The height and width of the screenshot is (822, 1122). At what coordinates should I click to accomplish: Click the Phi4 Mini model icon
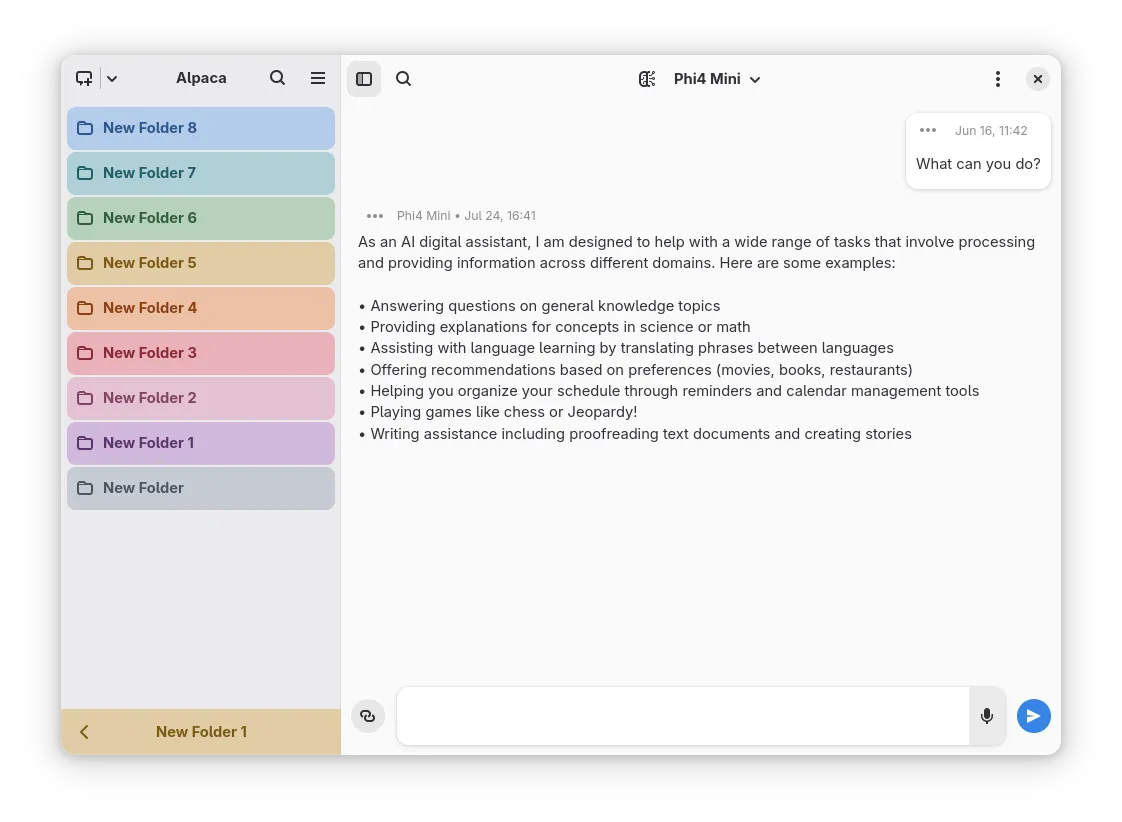(648, 79)
